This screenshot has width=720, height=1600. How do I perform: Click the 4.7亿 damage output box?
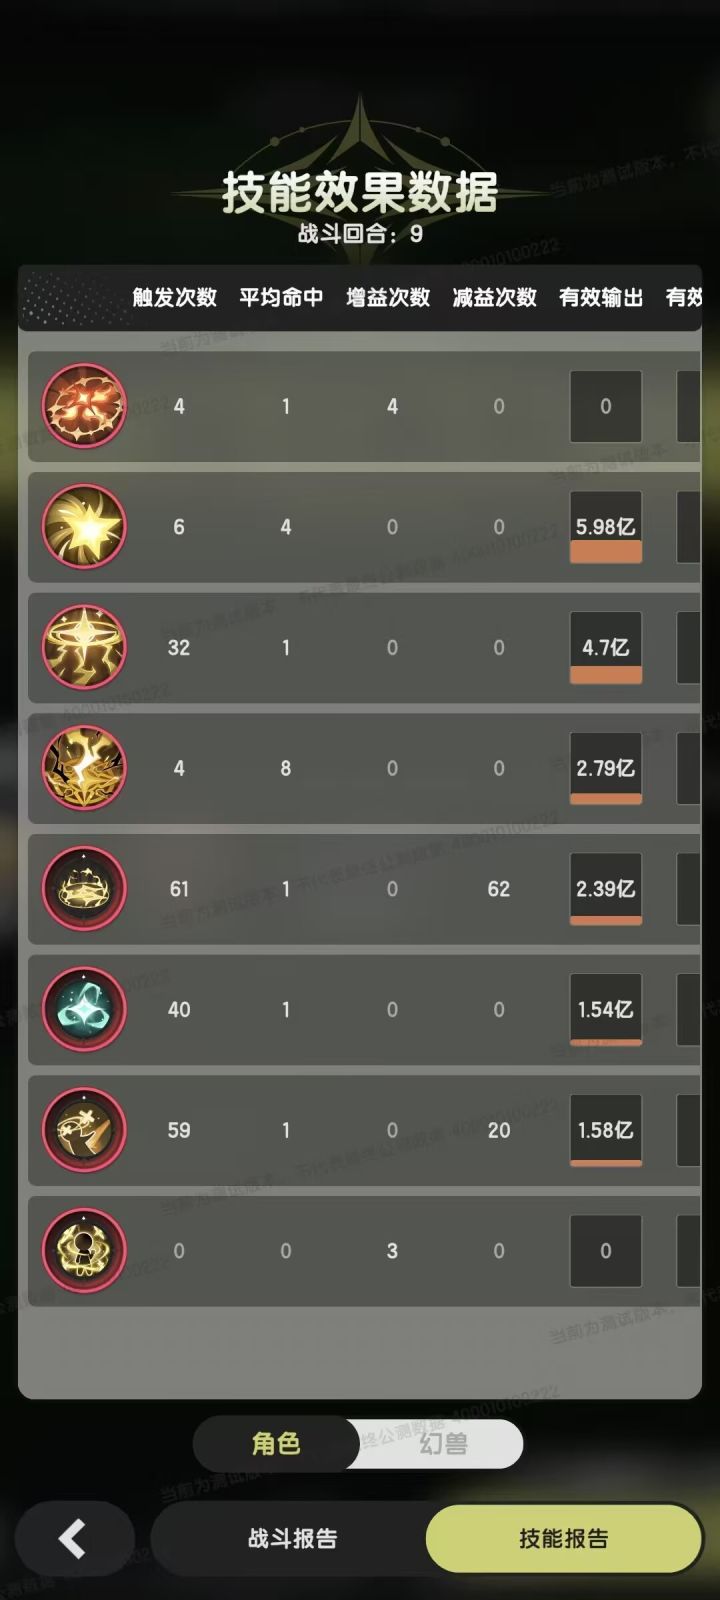(606, 647)
